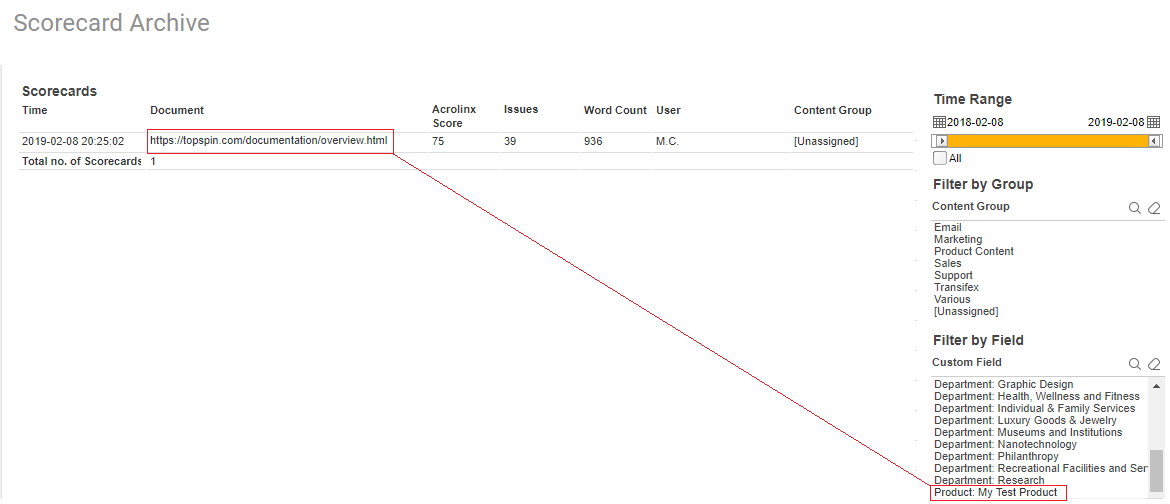Click issues value 39
The height and width of the screenshot is (504, 1170).
click(x=510, y=141)
